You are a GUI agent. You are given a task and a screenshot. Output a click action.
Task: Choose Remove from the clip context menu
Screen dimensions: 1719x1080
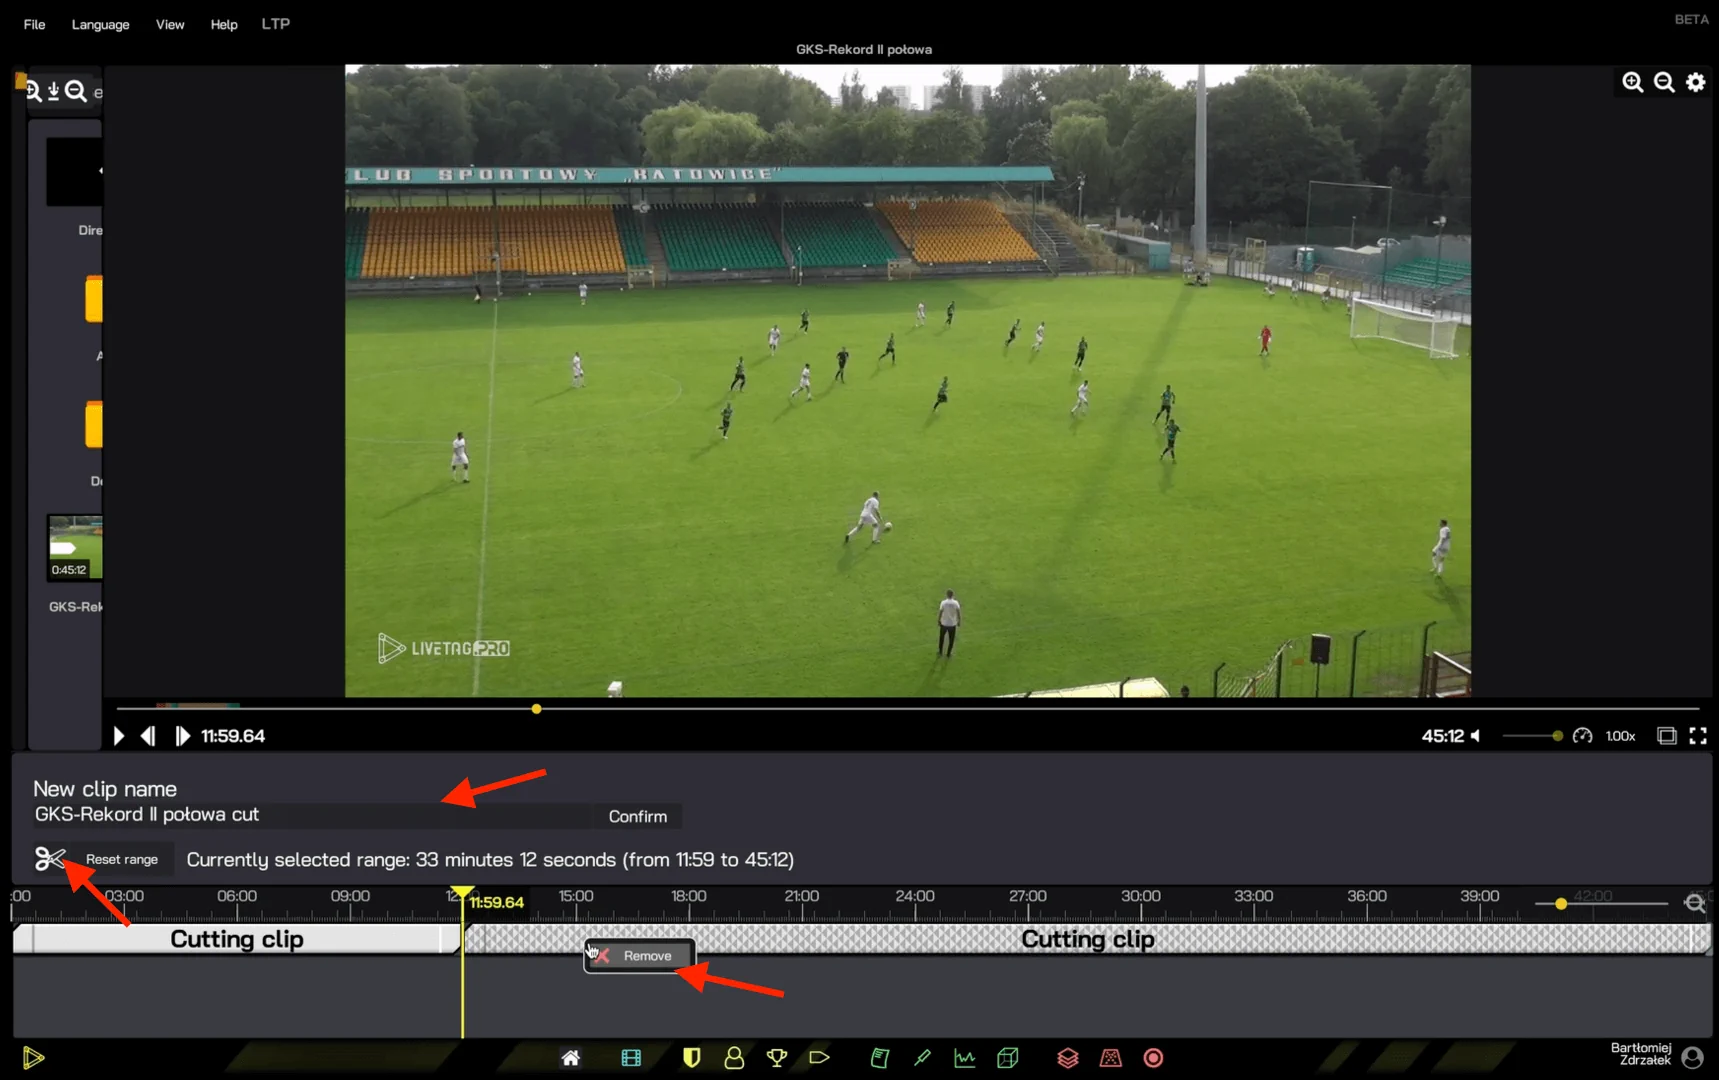[646, 956]
